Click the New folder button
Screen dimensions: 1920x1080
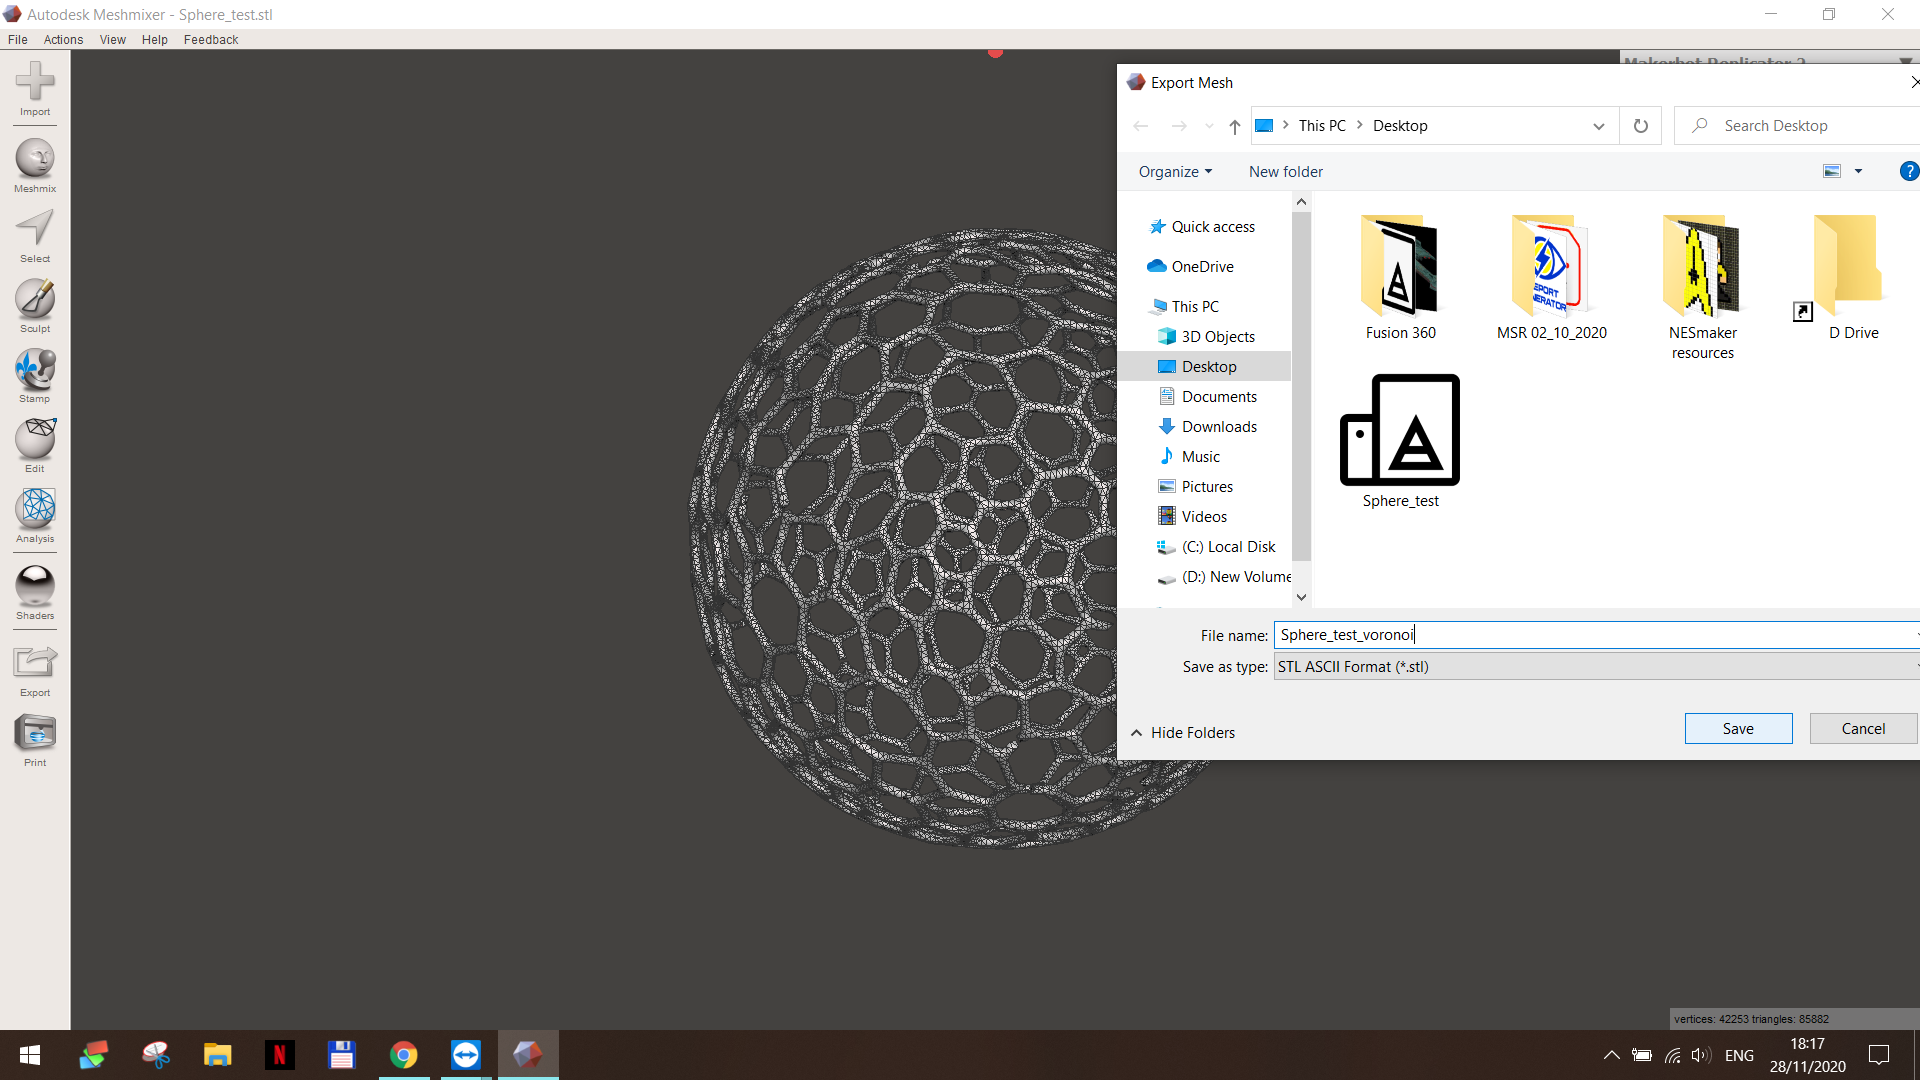coord(1285,172)
